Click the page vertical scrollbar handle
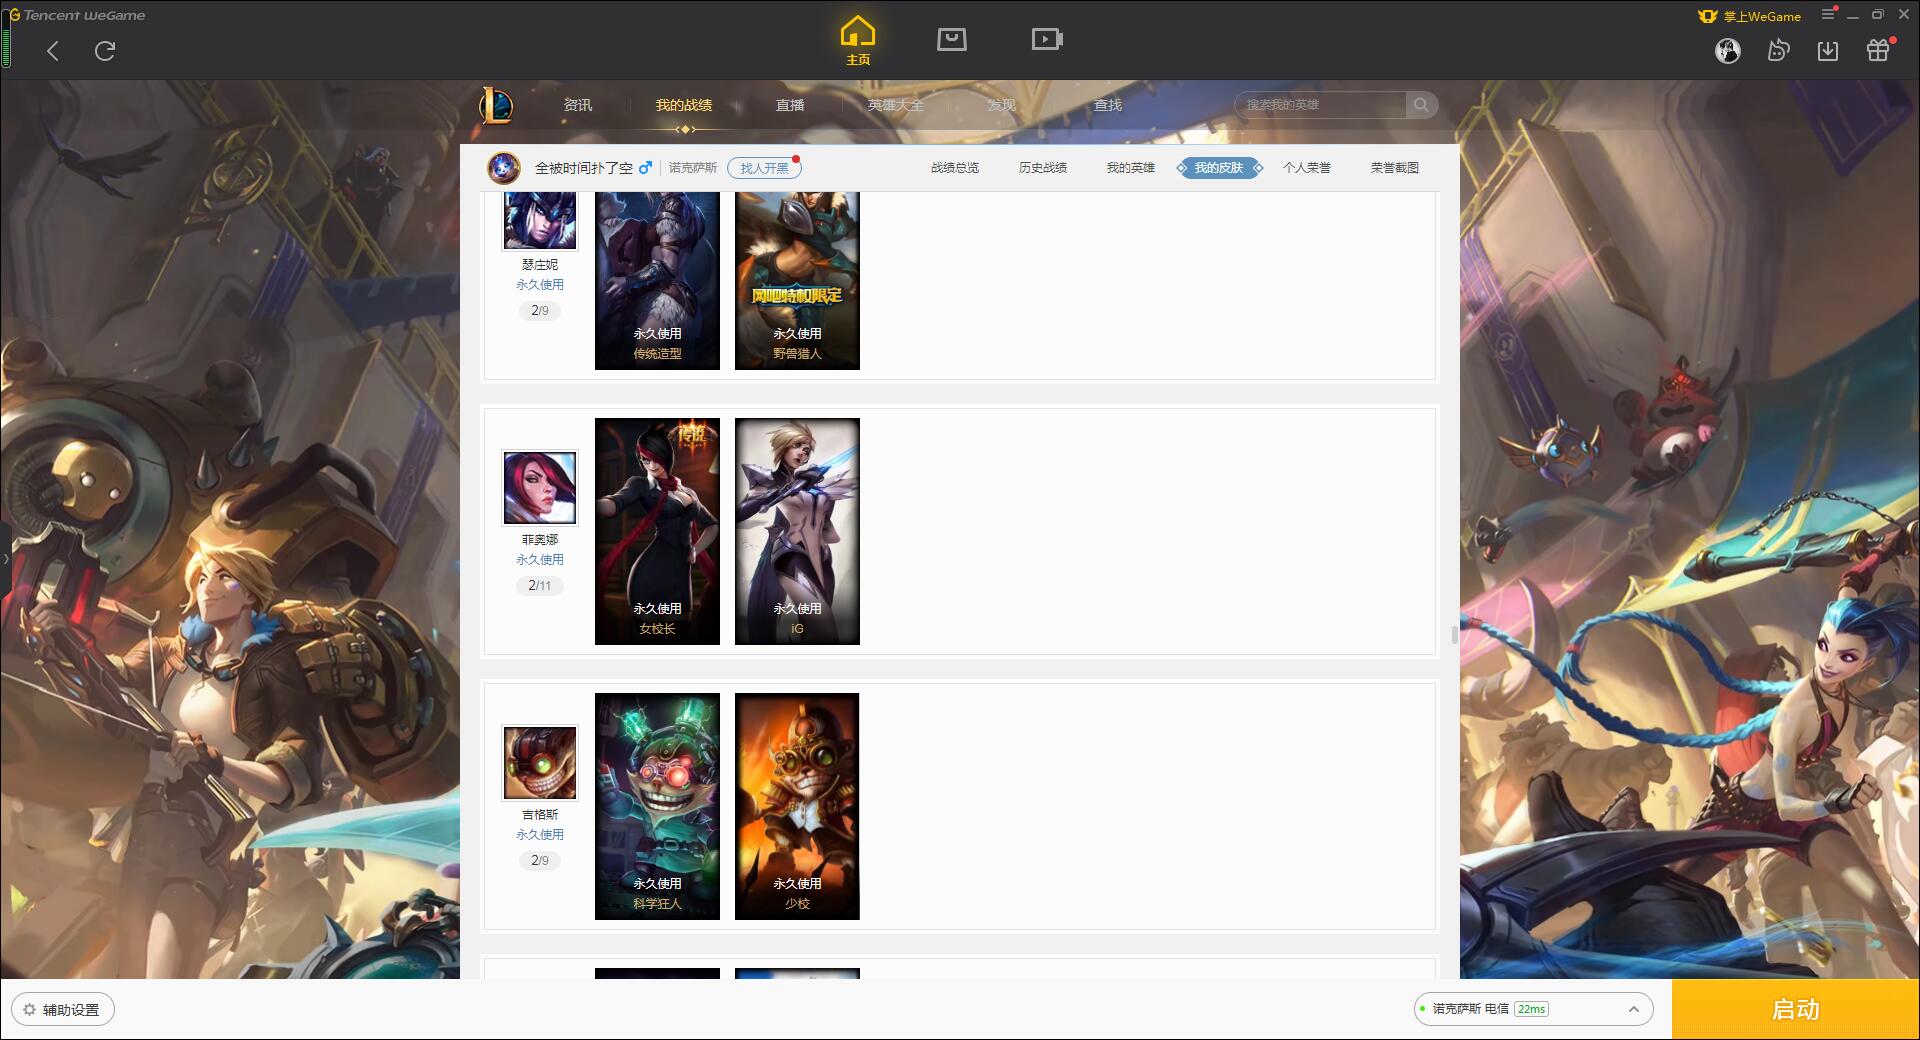Screen dimensions: 1920x1040 pyautogui.click(x=1454, y=635)
